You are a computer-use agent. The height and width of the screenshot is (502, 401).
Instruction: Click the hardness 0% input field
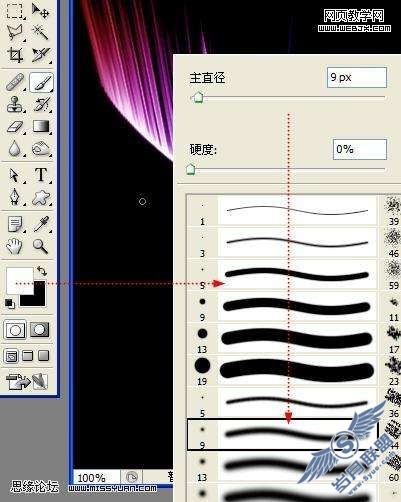coord(360,149)
